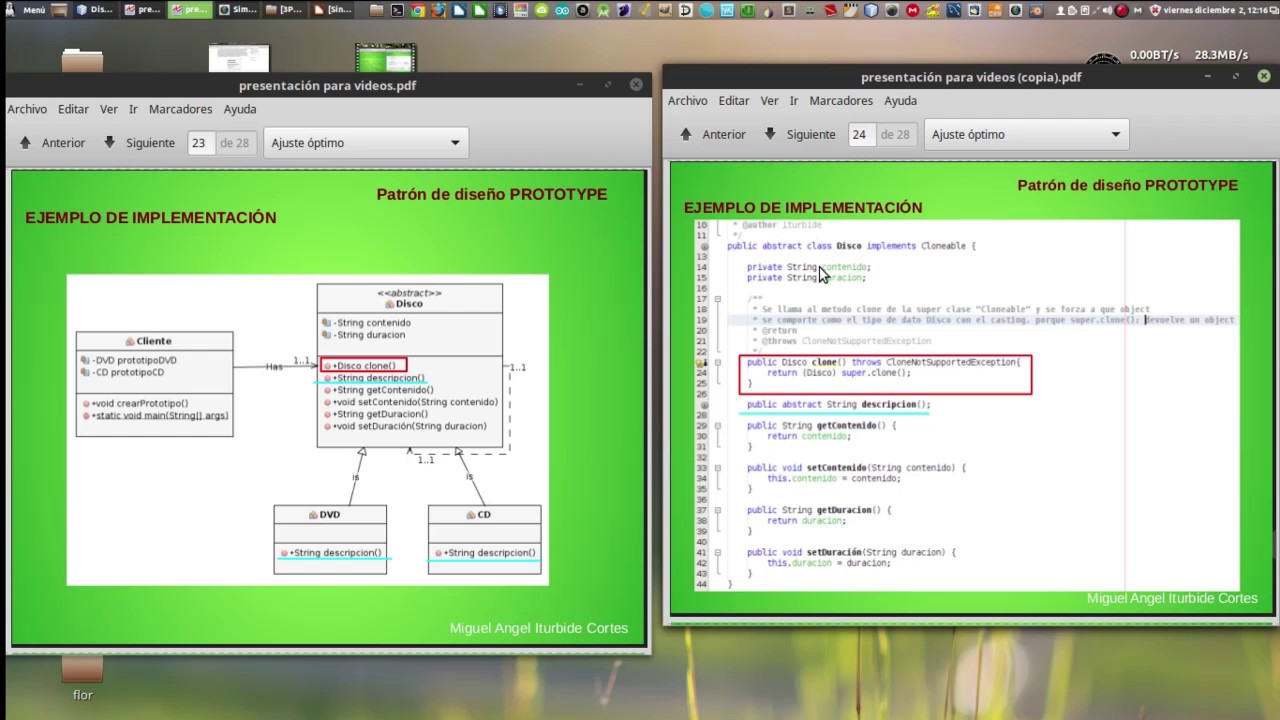Open Ayuda menu in left window

click(x=240, y=109)
